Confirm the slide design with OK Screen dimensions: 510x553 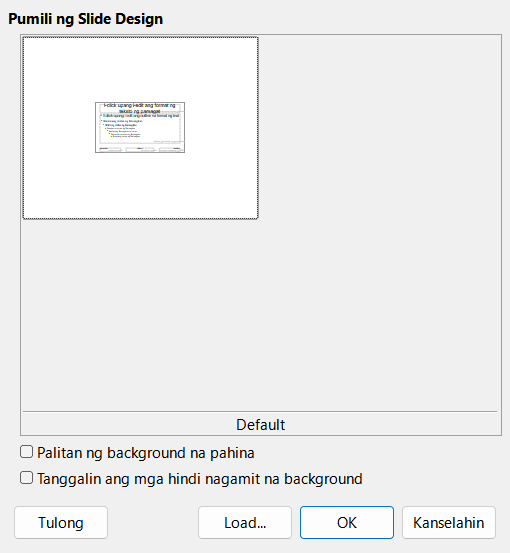(x=347, y=522)
